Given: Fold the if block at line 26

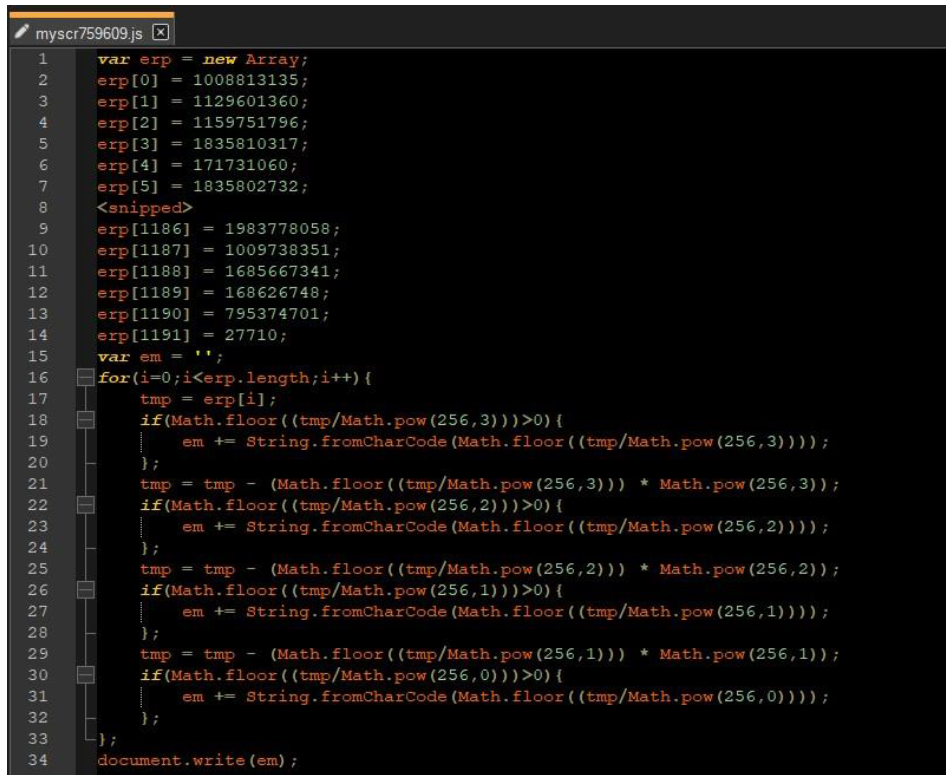Looking at the screenshot, I should pos(84,590).
